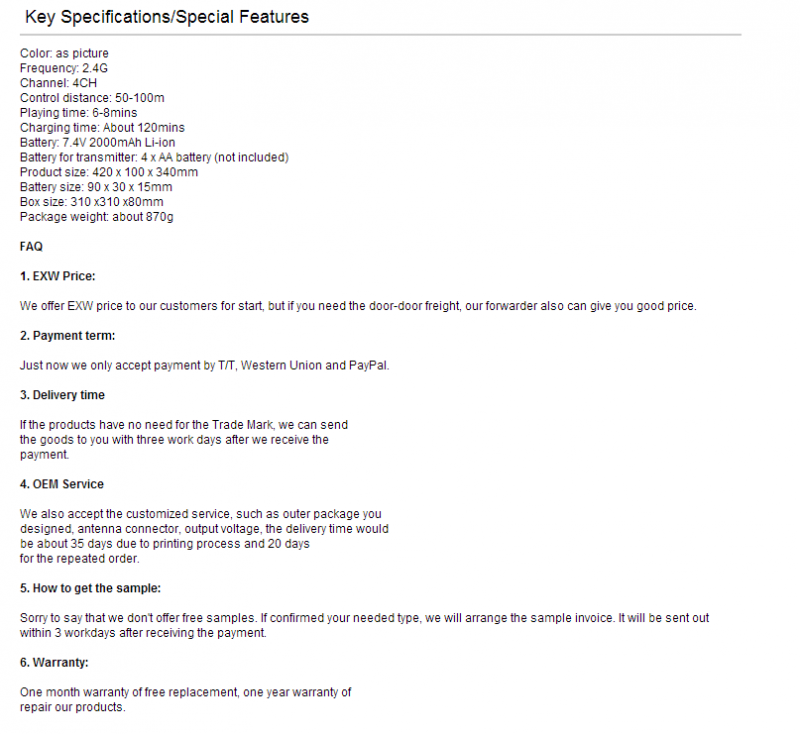Click the 'Frequency: 2.4G' line
Viewport: 800px width, 734px height.
64,68
